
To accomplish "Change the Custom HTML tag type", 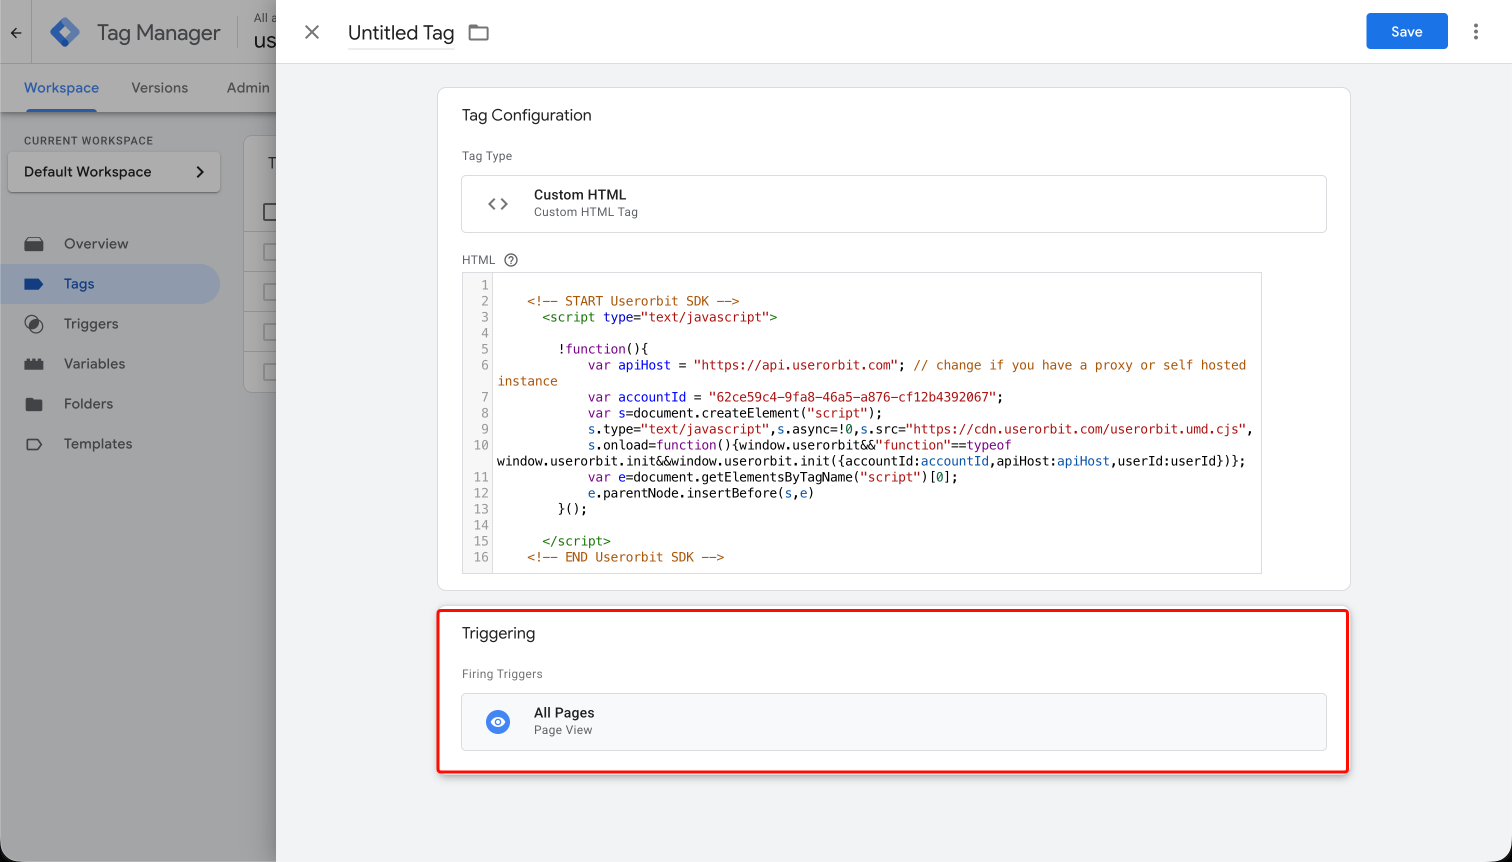I will 894,204.
